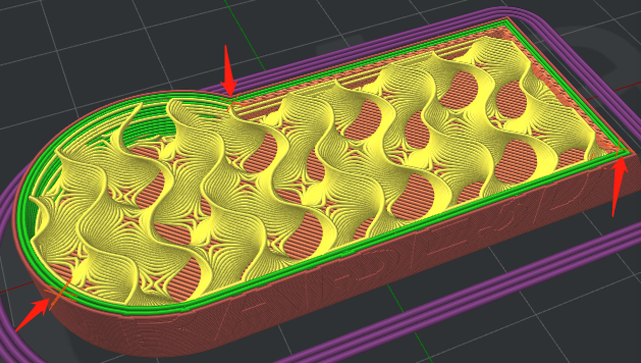This screenshot has width=641, height=363.
Task: Click the red arrow at the bottom-left seam
Action: pos(34,314)
